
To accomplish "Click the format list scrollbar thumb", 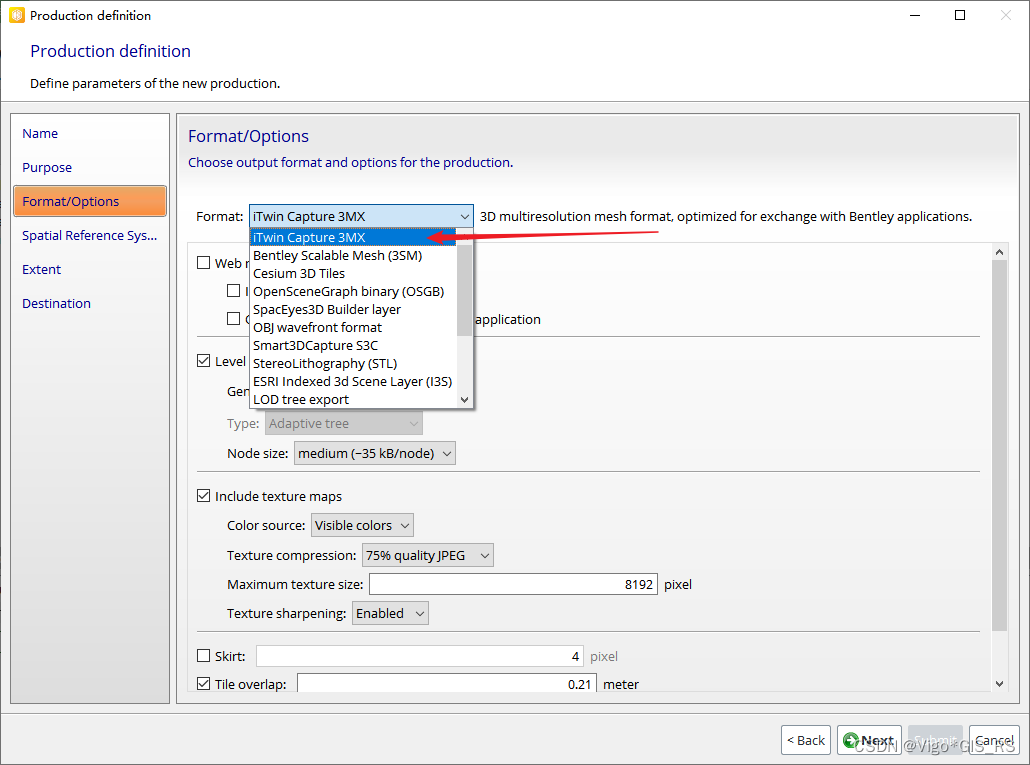I will pos(464,290).
